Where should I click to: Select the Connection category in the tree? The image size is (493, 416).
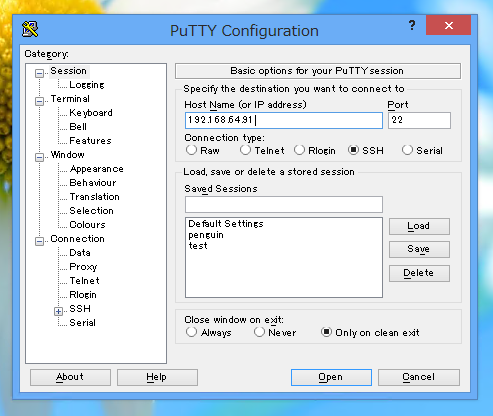(x=77, y=239)
